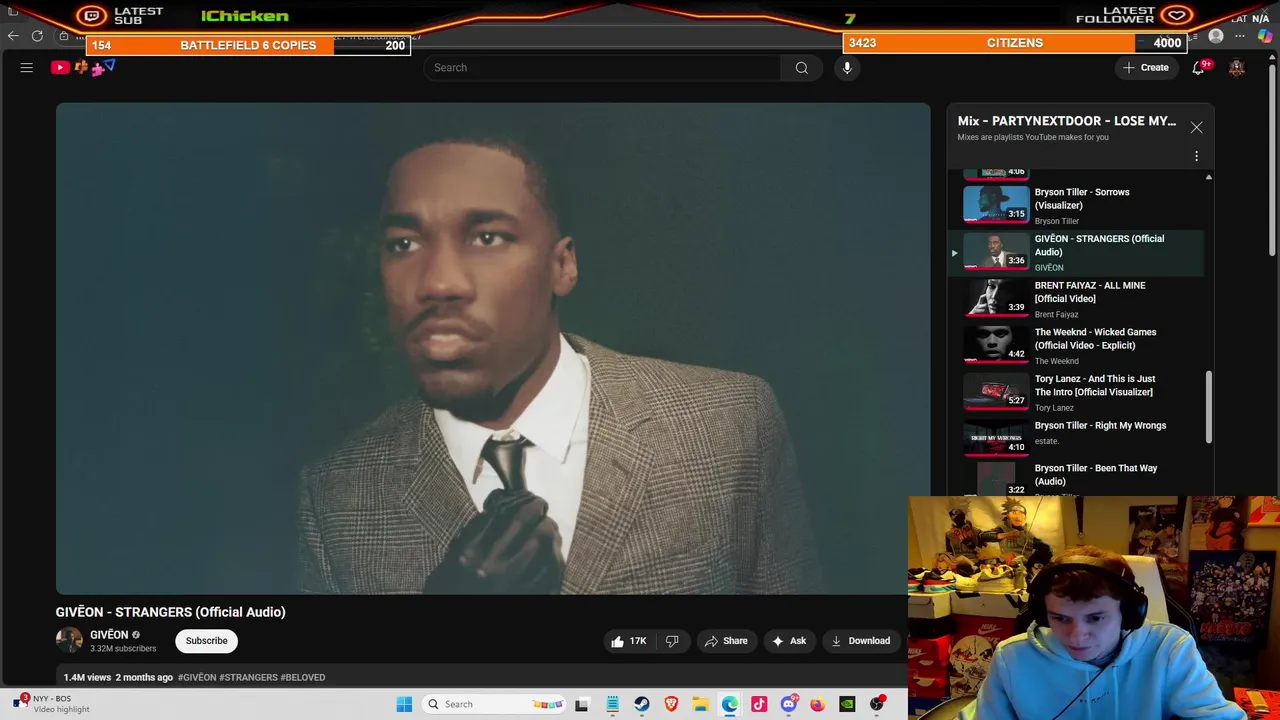This screenshot has width=1280, height=720.
Task: Open the GIVĒON channel avatar
Action: point(69,640)
